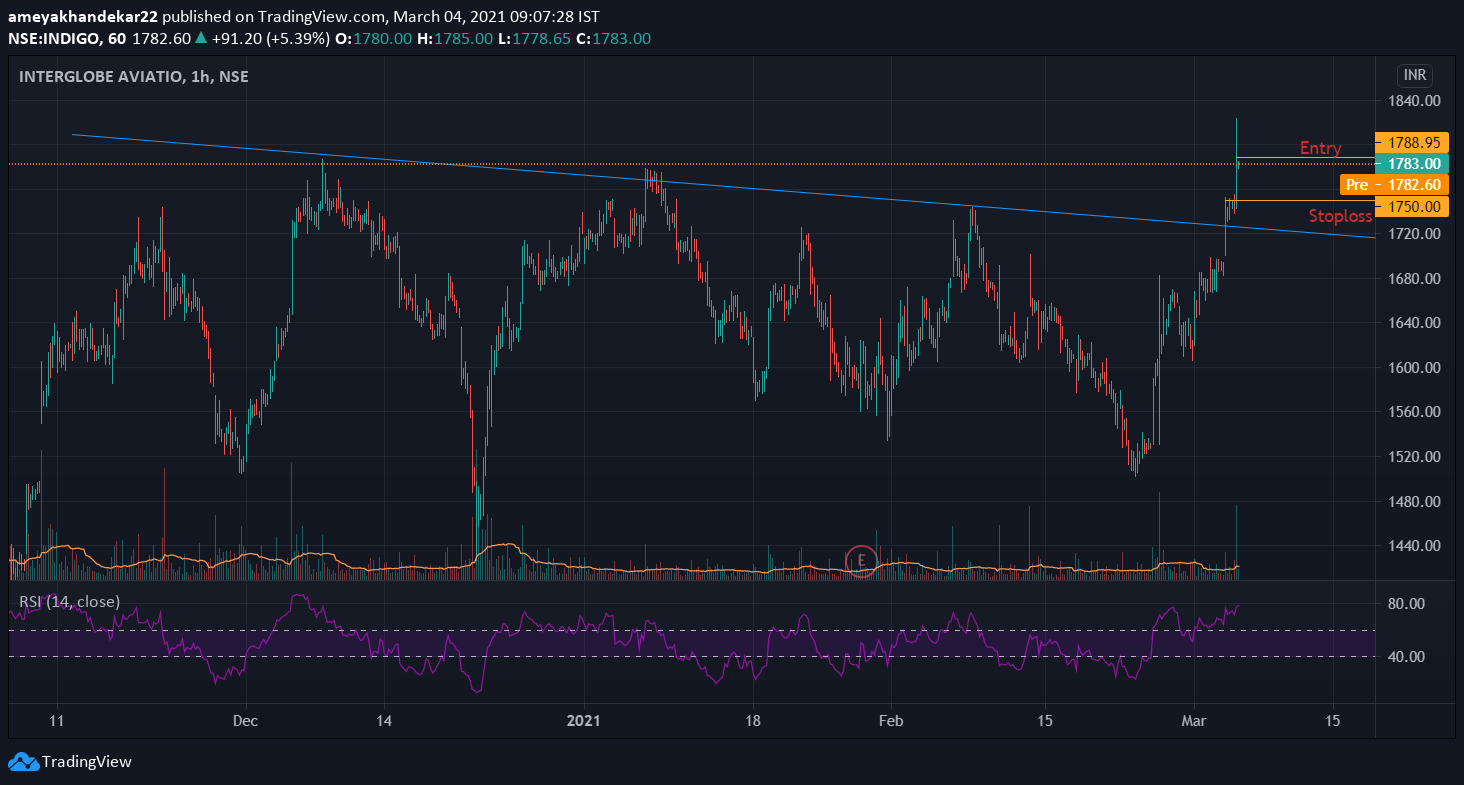Click the 'Entry' label on the chart

point(1320,148)
